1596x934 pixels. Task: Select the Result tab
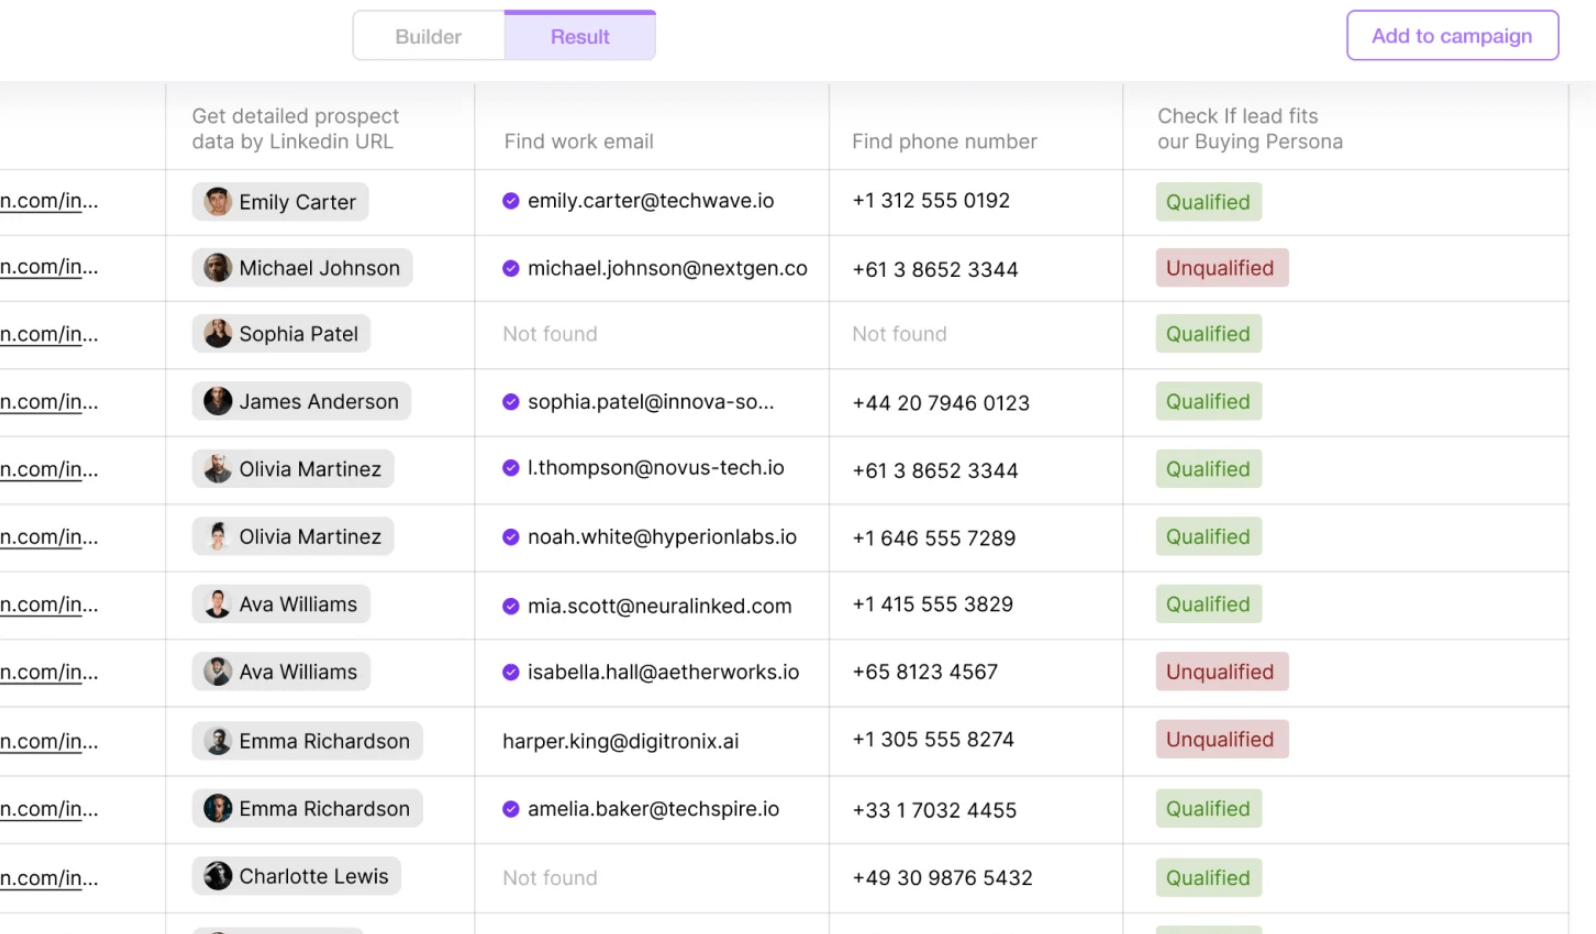(x=580, y=37)
